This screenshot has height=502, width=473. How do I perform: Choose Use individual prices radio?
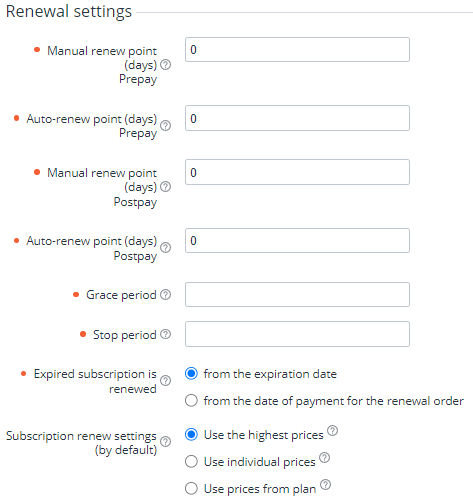(x=191, y=462)
